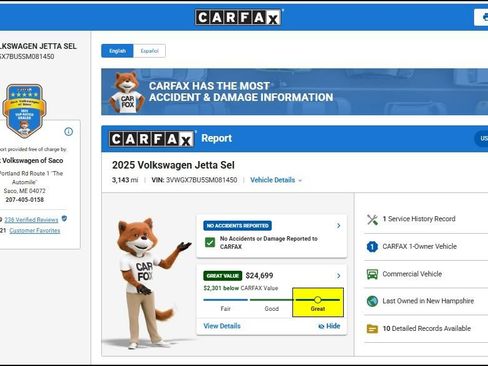Click the print button at top right
This screenshot has width=488, height=366.
coord(481,17)
